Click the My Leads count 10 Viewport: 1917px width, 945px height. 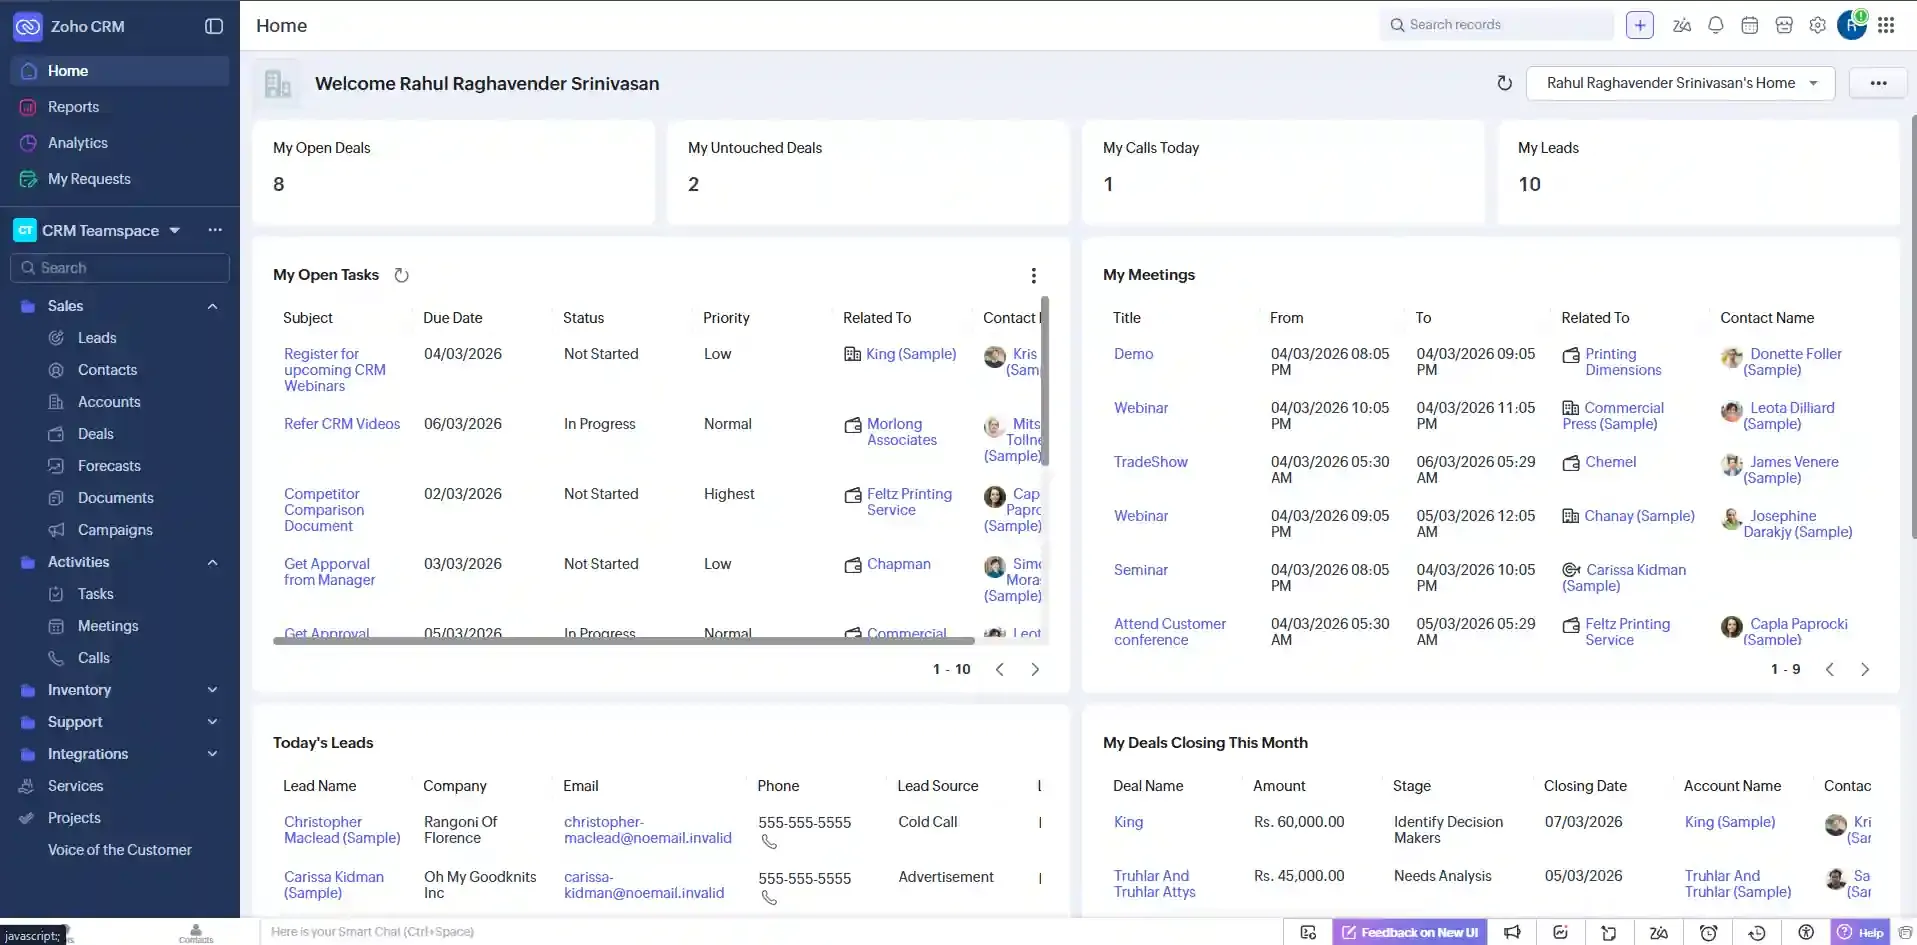(x=1529, y=184)
